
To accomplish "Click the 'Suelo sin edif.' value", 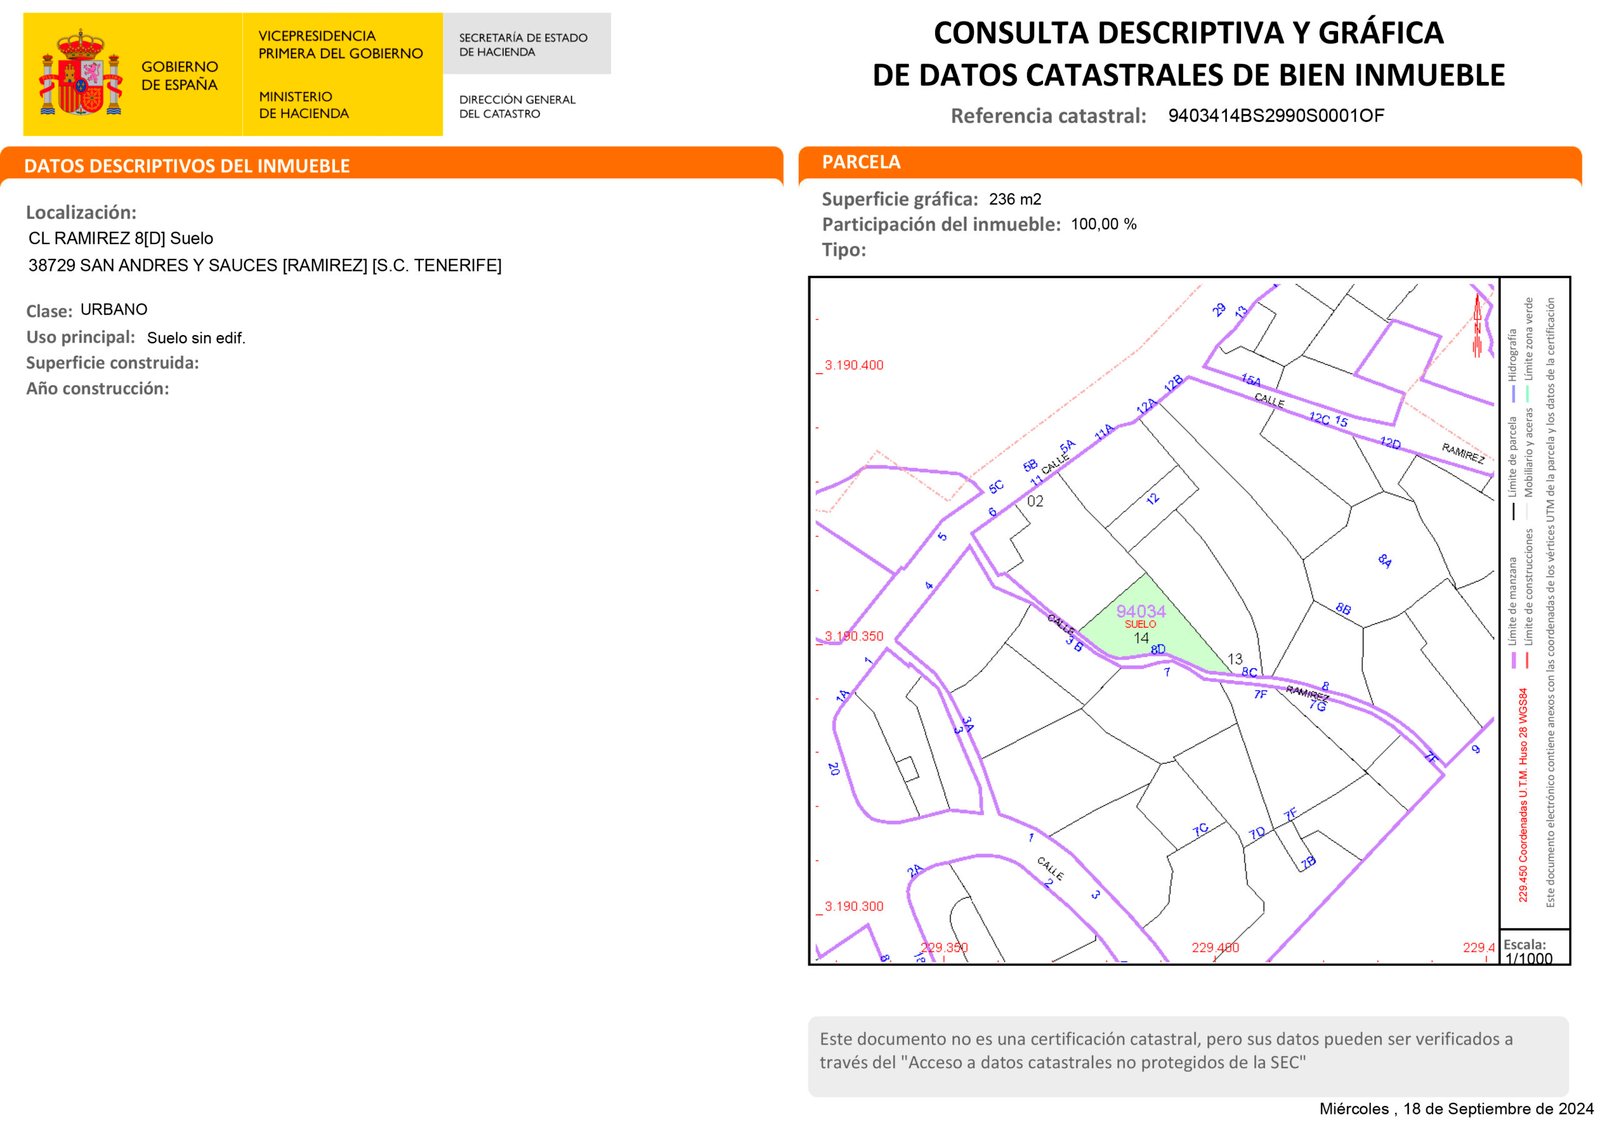I will (196, 338).
